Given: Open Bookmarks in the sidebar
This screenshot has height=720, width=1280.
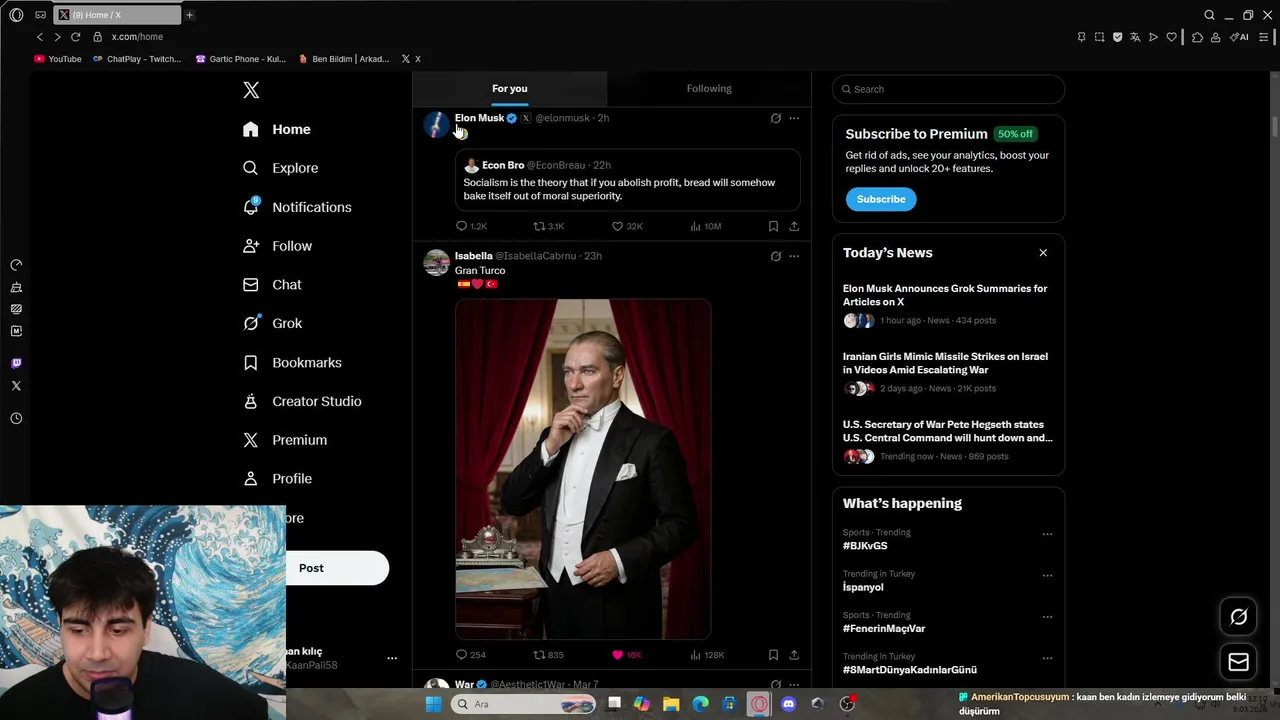Looking at the screenshot, I should 292,362.
